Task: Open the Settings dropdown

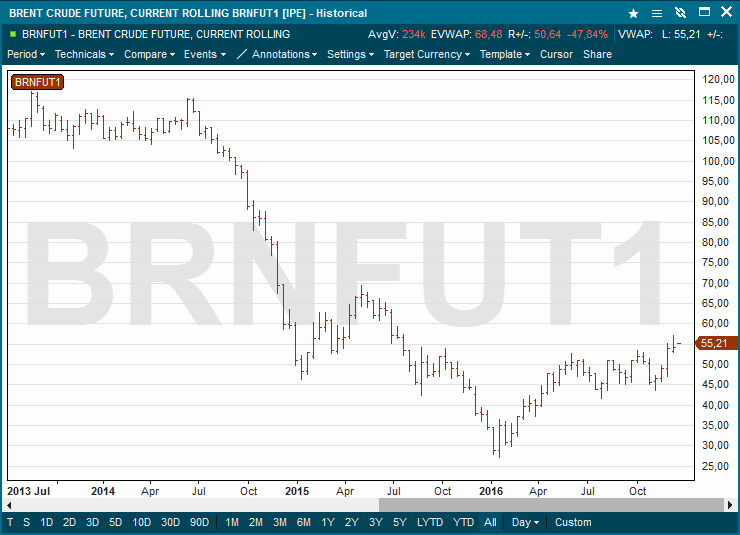Action: click(351, 54)
